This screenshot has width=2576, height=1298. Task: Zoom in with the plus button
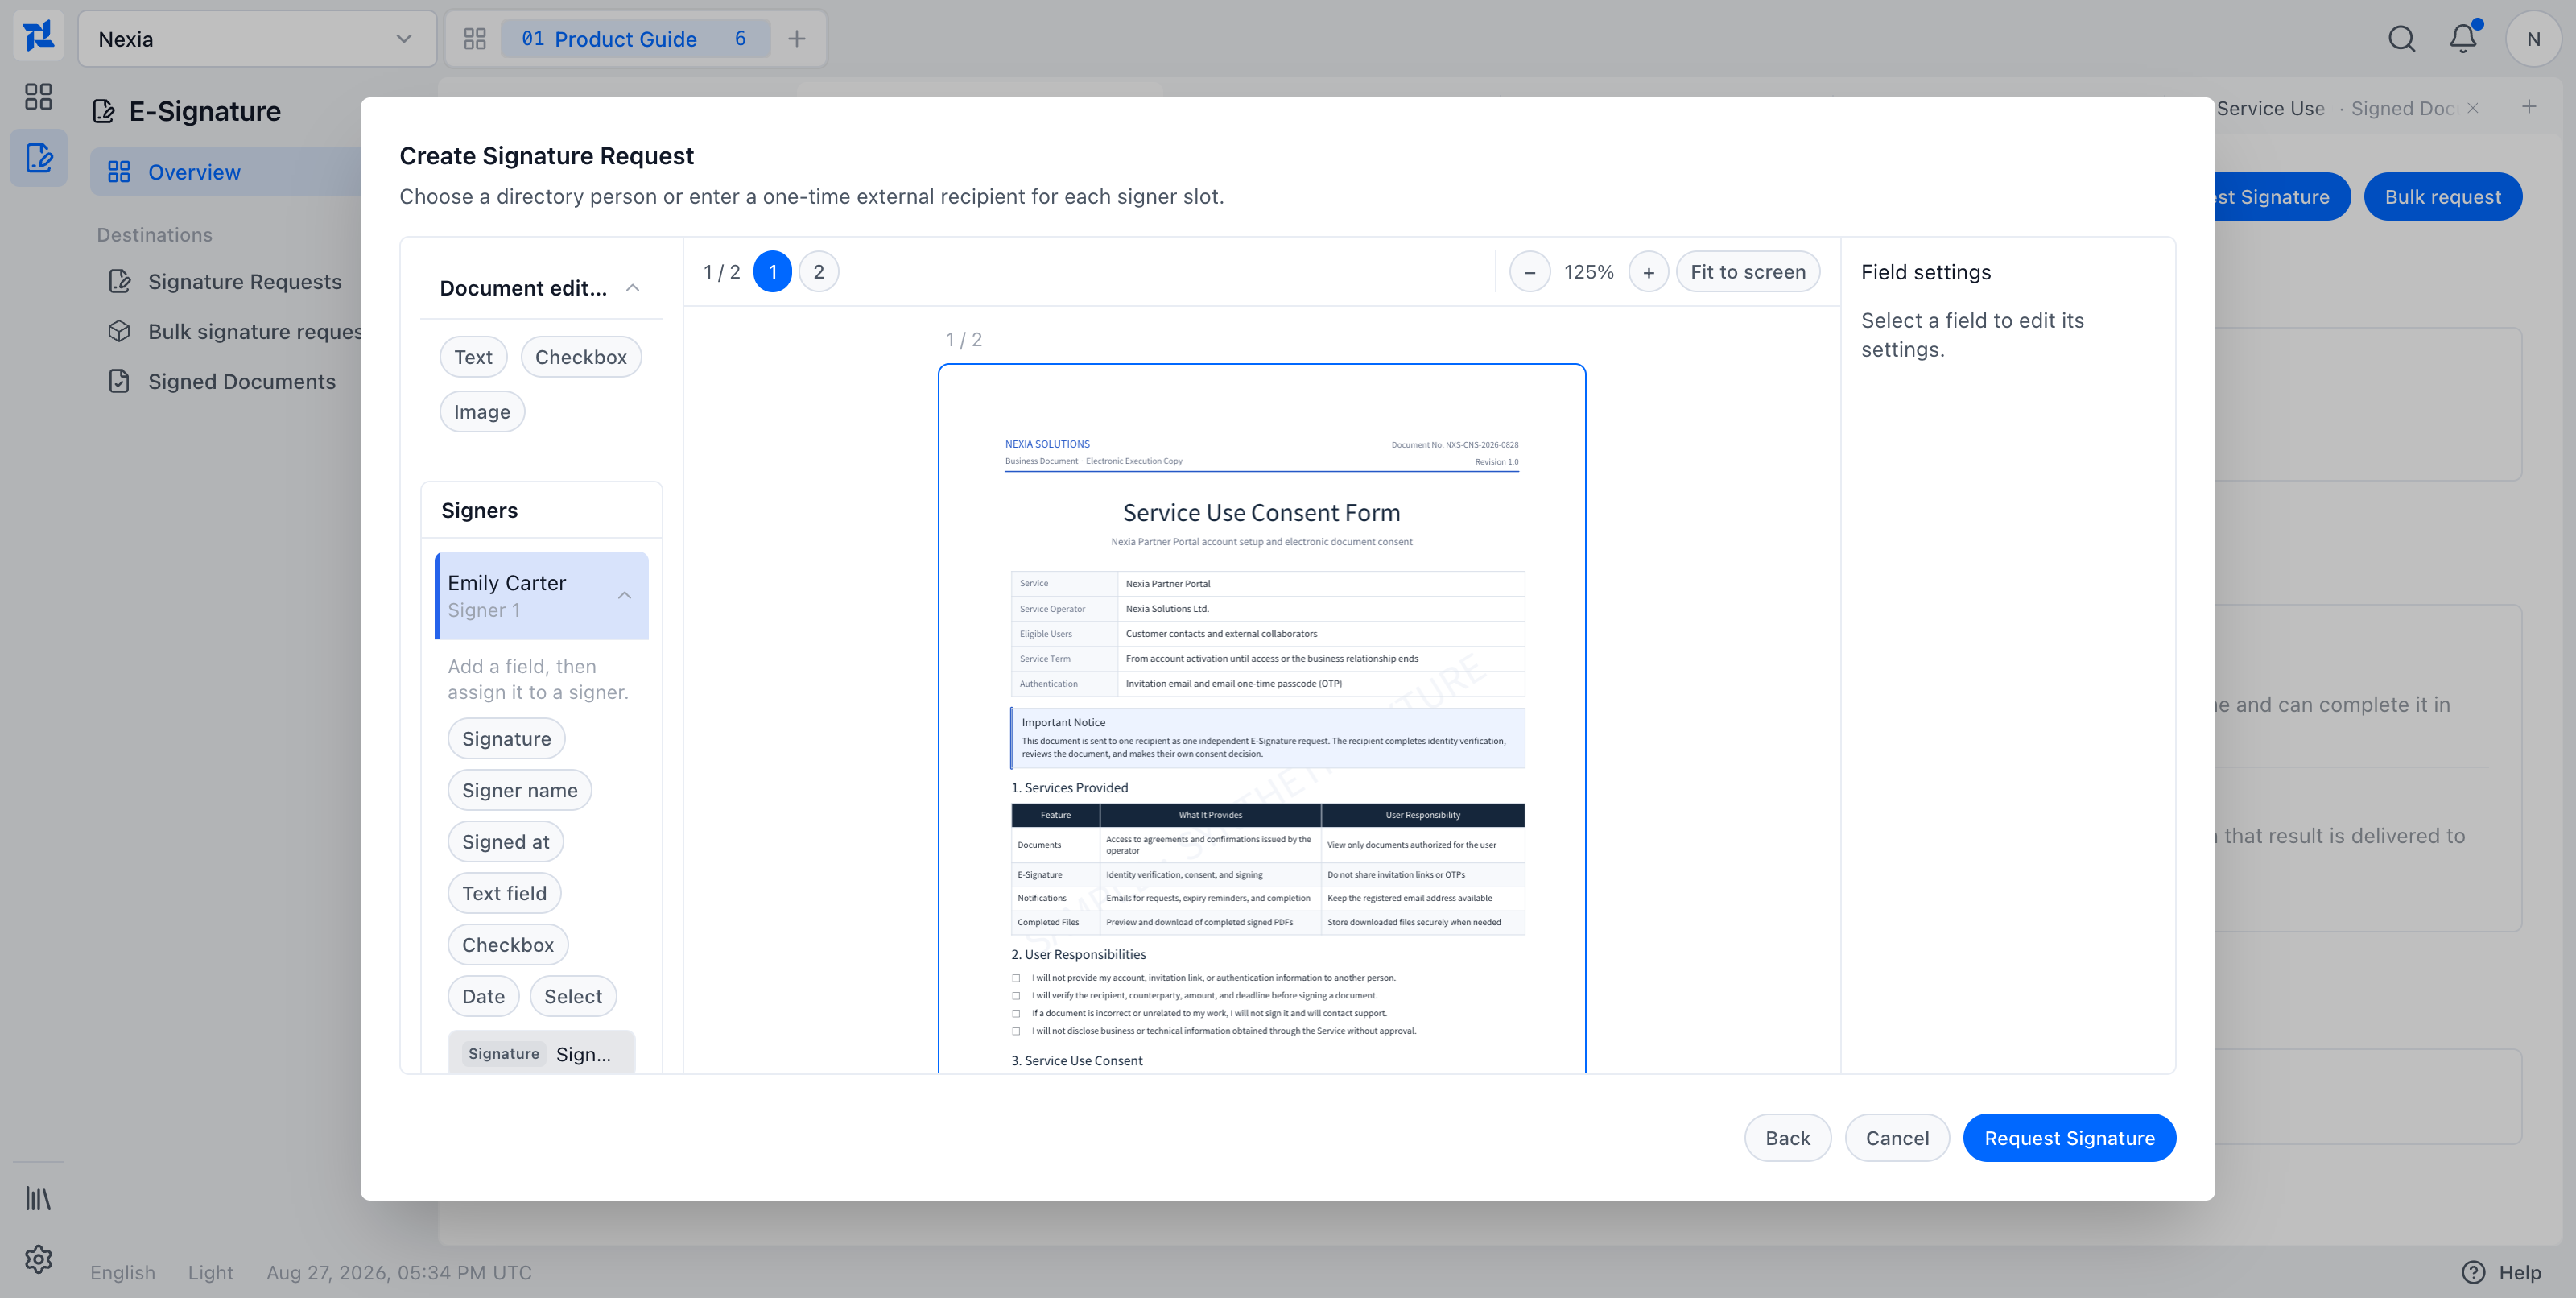click(x=1648, y=272)
